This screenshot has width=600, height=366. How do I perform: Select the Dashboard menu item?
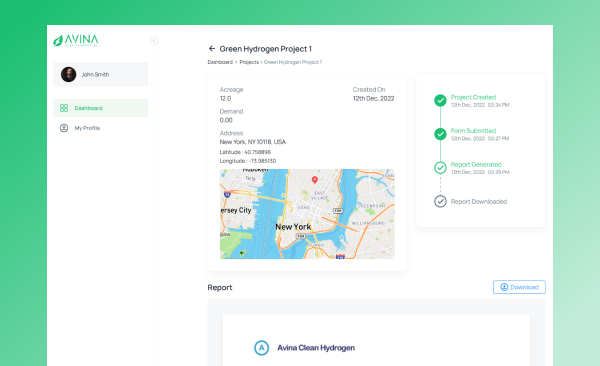pyautogui.click(x=101, y=108)
